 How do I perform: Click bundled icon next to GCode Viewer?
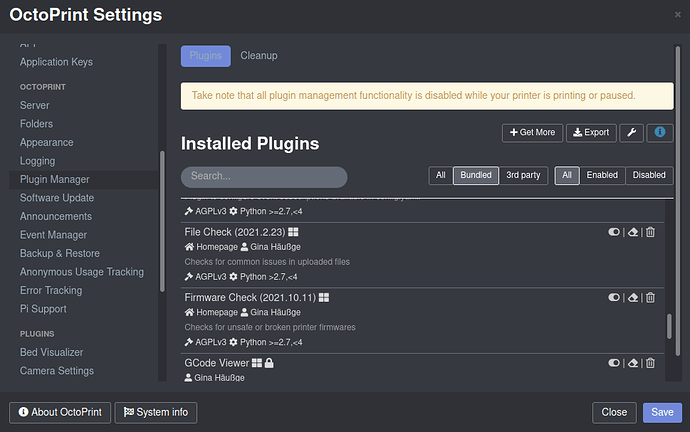click(257, 363)
